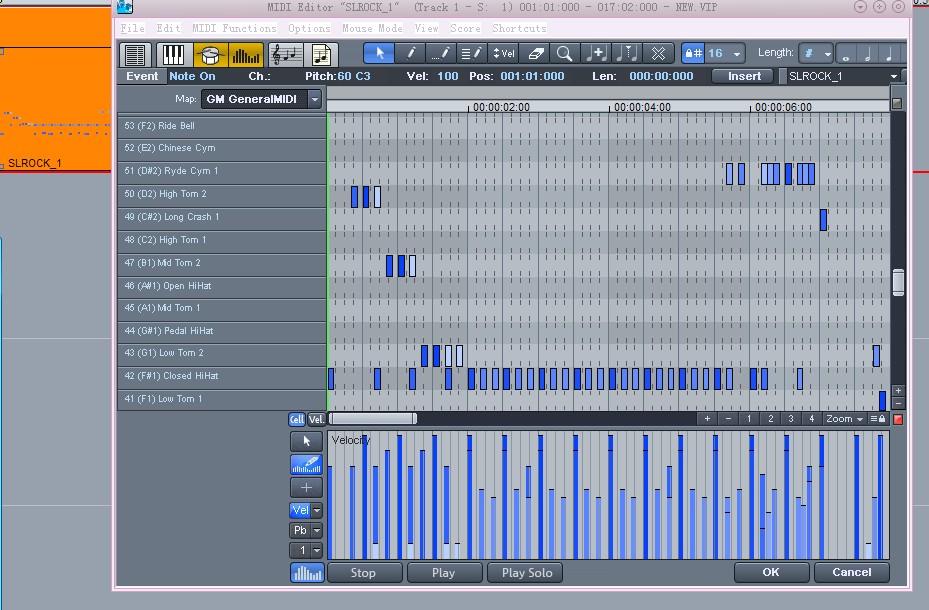Open the Shortcuts menu
The height and width of the screenshot is (610, 929).
519,28
